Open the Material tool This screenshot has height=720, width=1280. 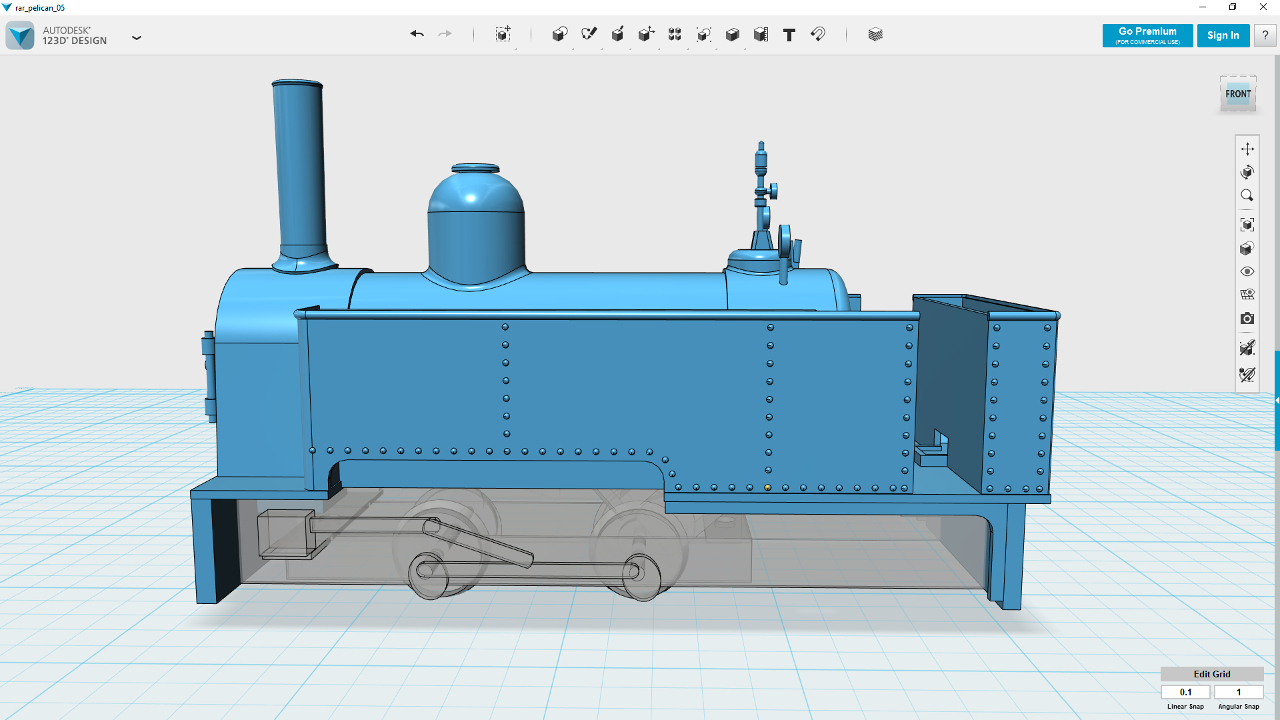[x=876, y=34]
